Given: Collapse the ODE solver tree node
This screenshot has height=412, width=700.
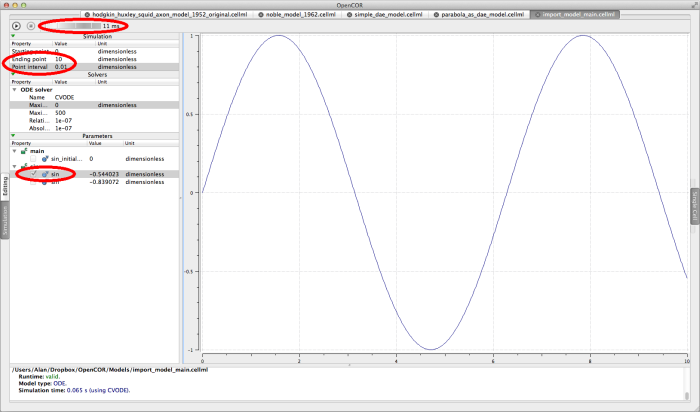Looking at the screenshot, I should pyautogui.click(x=14, y=89).
